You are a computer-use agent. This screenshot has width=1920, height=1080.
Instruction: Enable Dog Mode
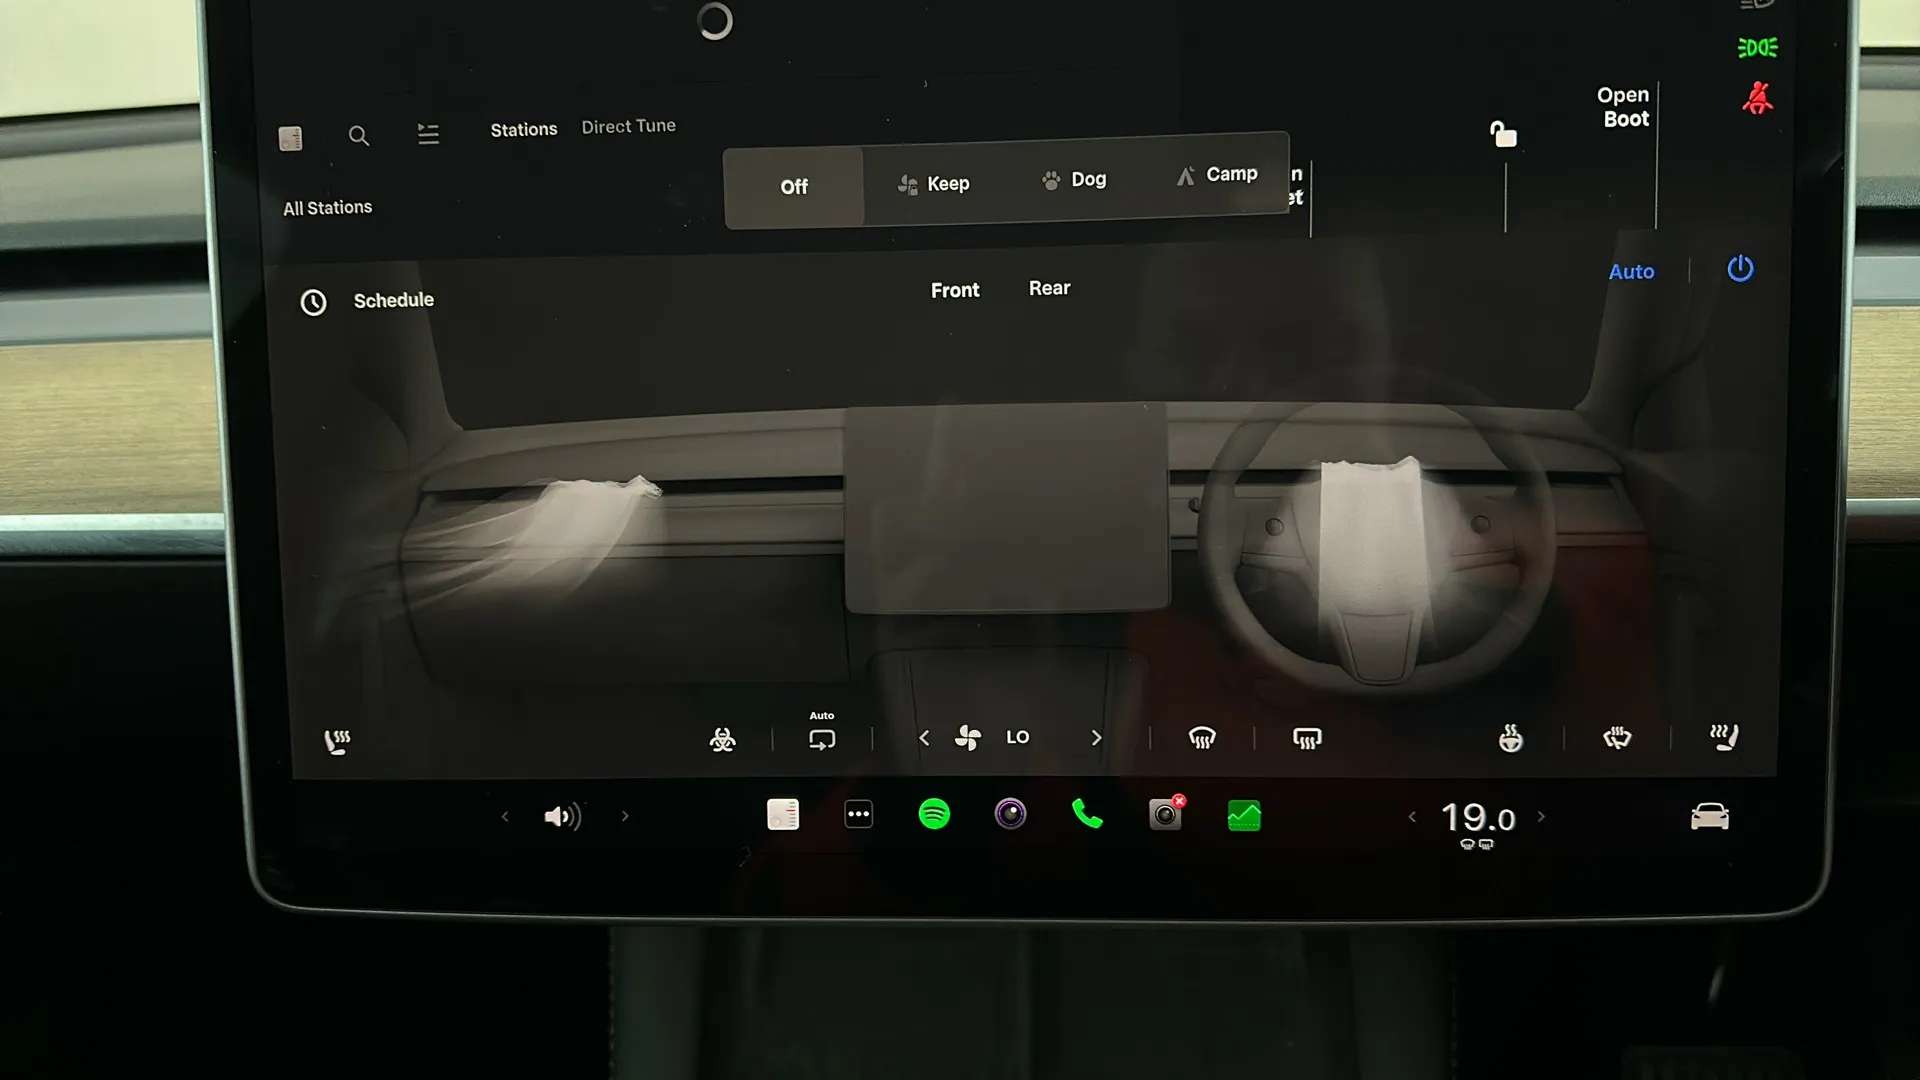(x=1073, y=180)
